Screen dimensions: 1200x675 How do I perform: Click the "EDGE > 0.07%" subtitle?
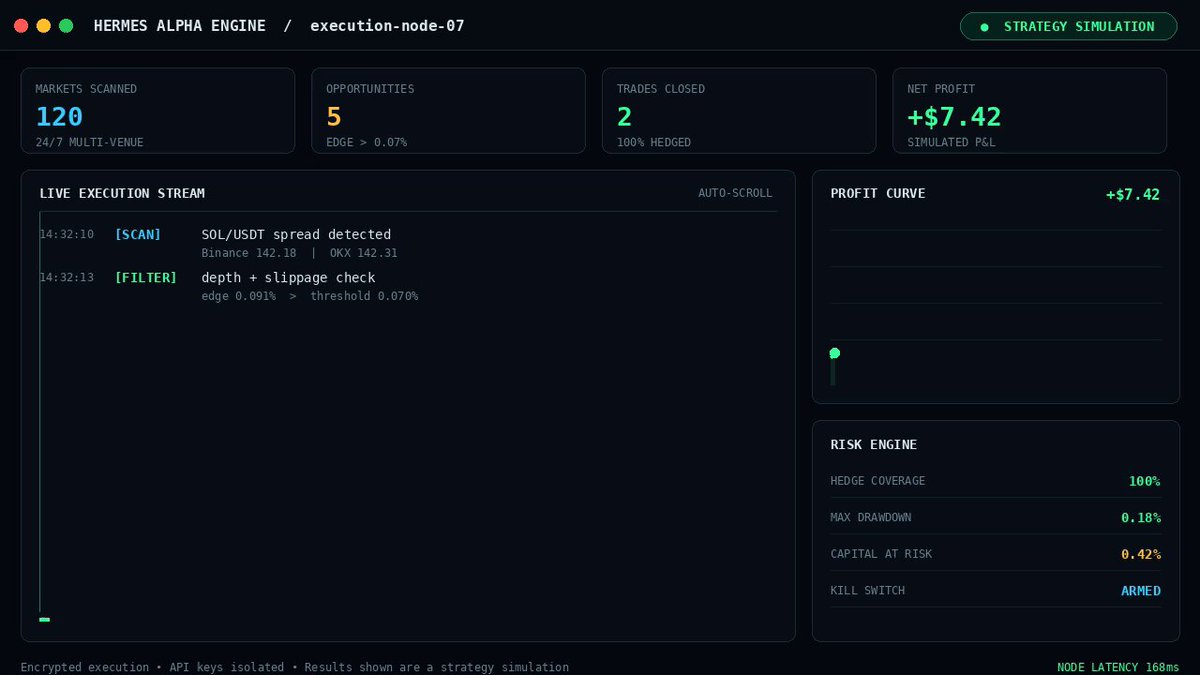pyautogui.click(x=366, y=143)
